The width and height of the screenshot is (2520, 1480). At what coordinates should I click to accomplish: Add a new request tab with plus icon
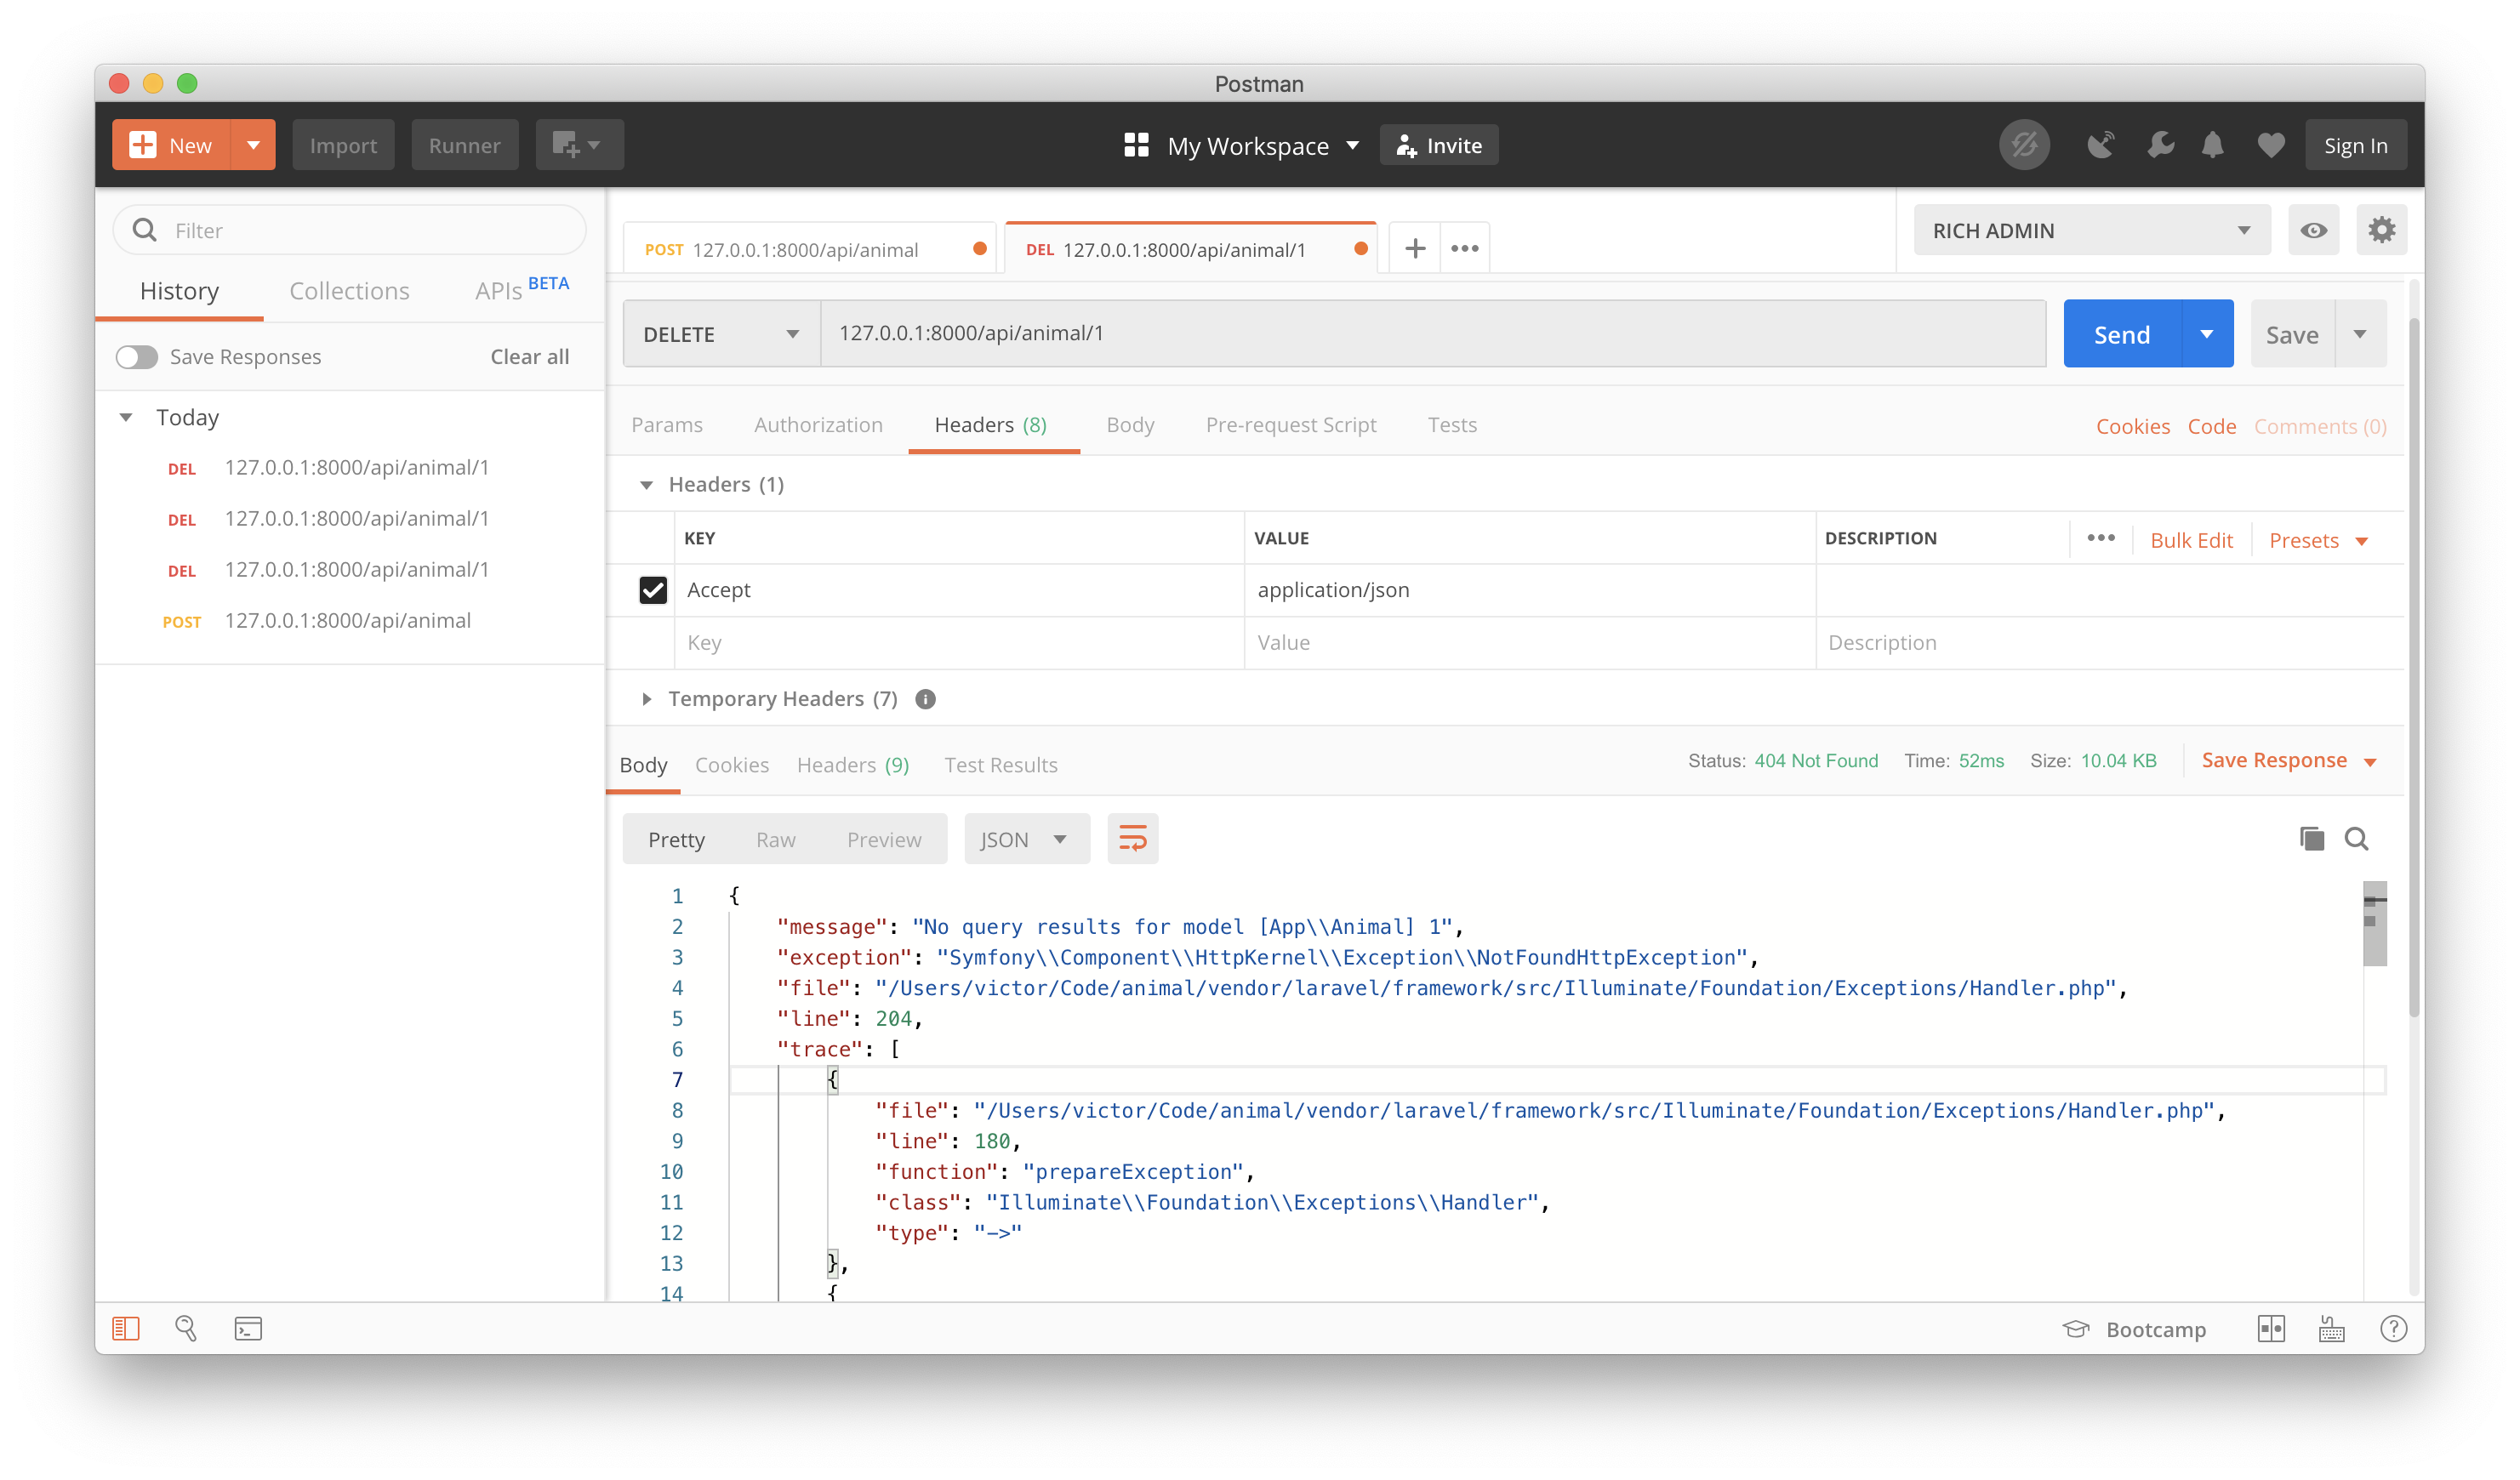click(x=1415, y=249)
